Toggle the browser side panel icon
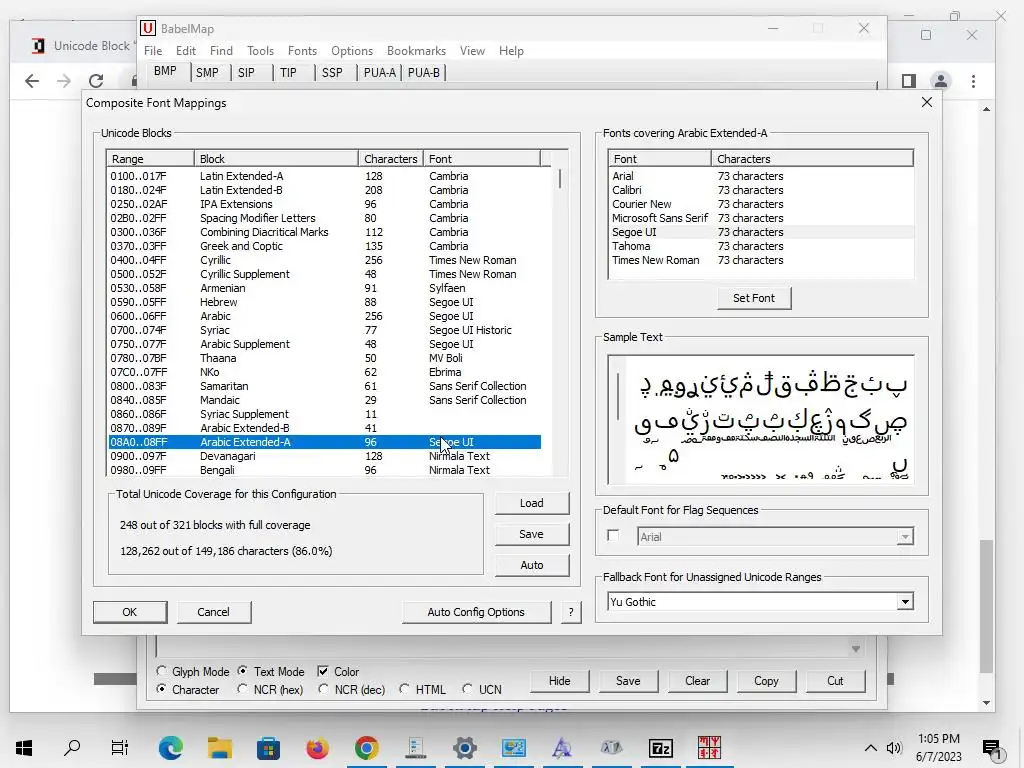This screenshot has width=1024, height=768. (x=908, y=81)
